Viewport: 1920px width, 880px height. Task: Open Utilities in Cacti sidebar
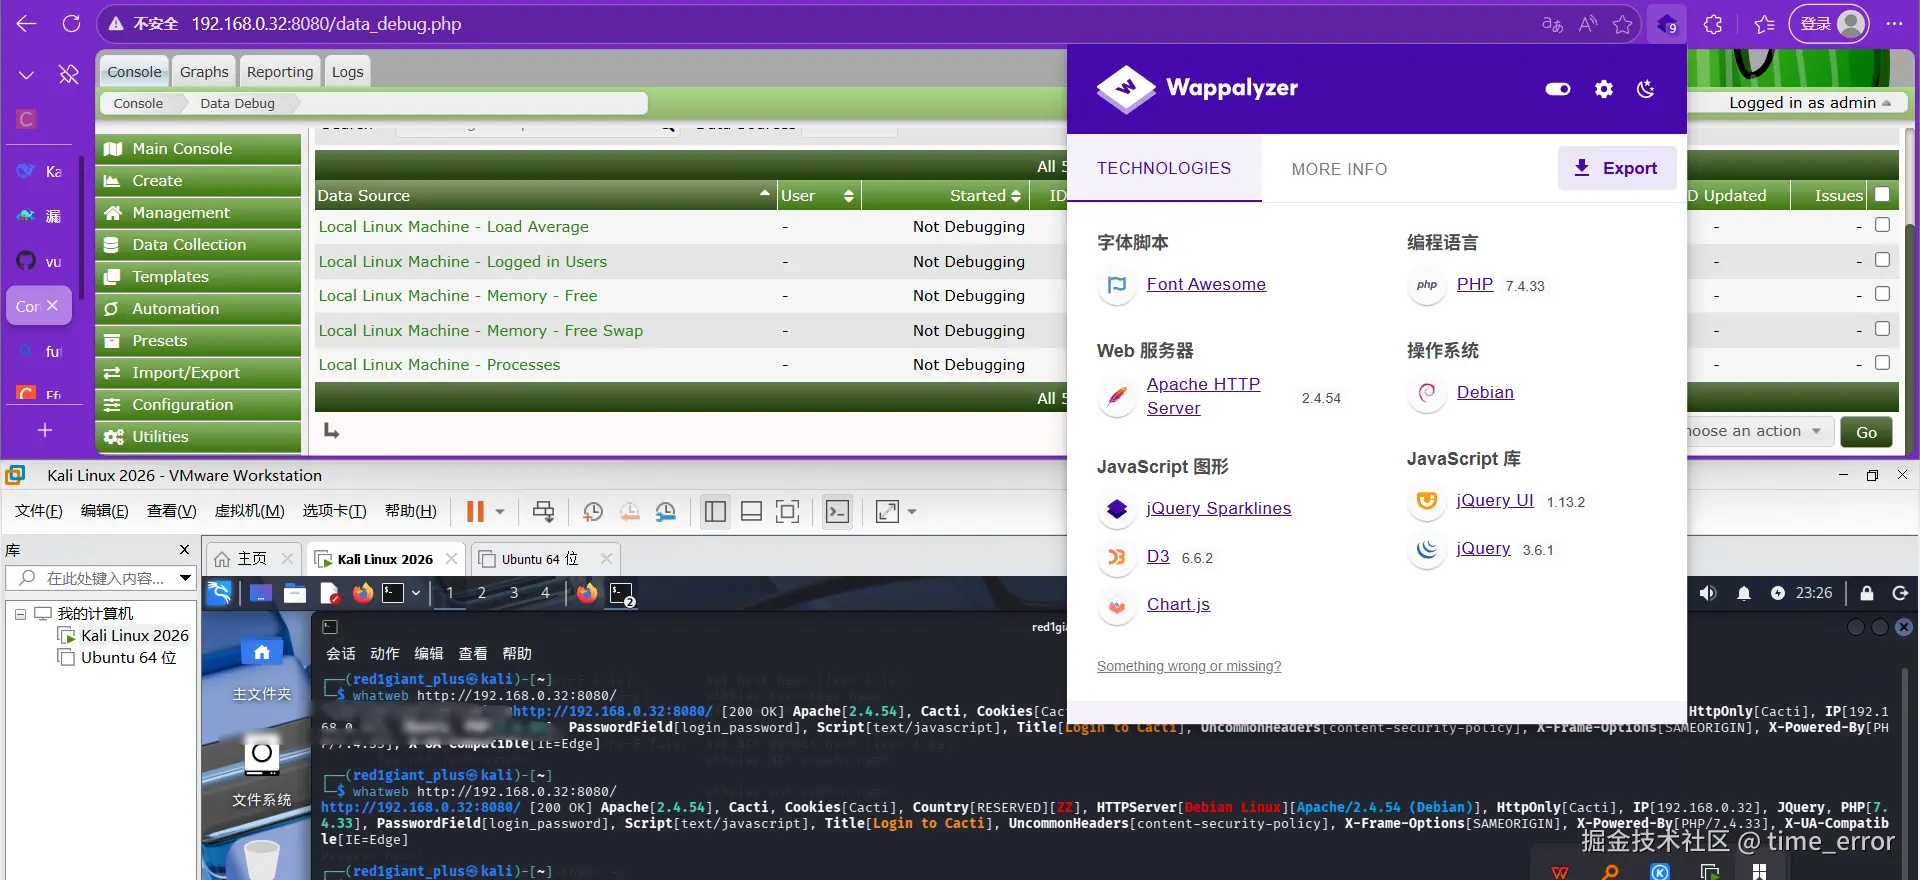pyautogui.click(x=198, y=437)
